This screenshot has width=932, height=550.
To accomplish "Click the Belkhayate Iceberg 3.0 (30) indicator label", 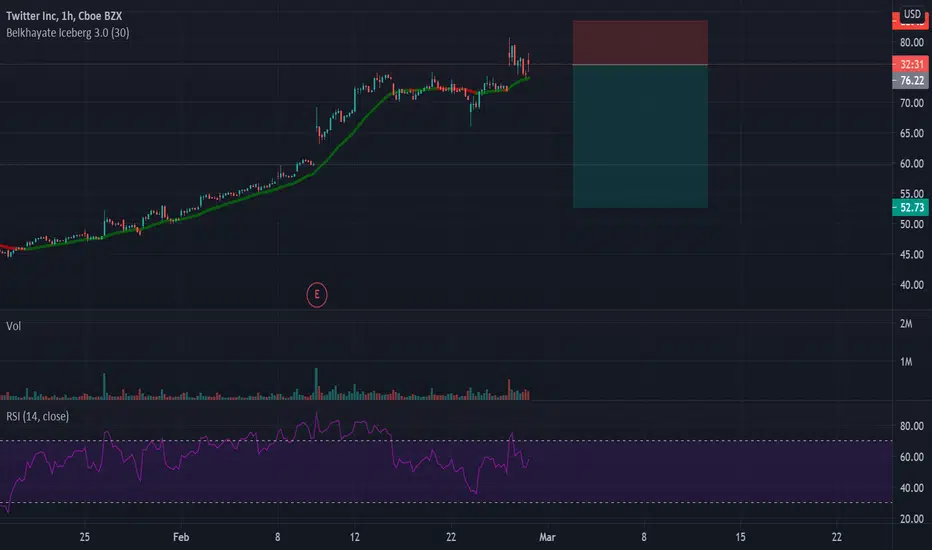I will [68, 33].
